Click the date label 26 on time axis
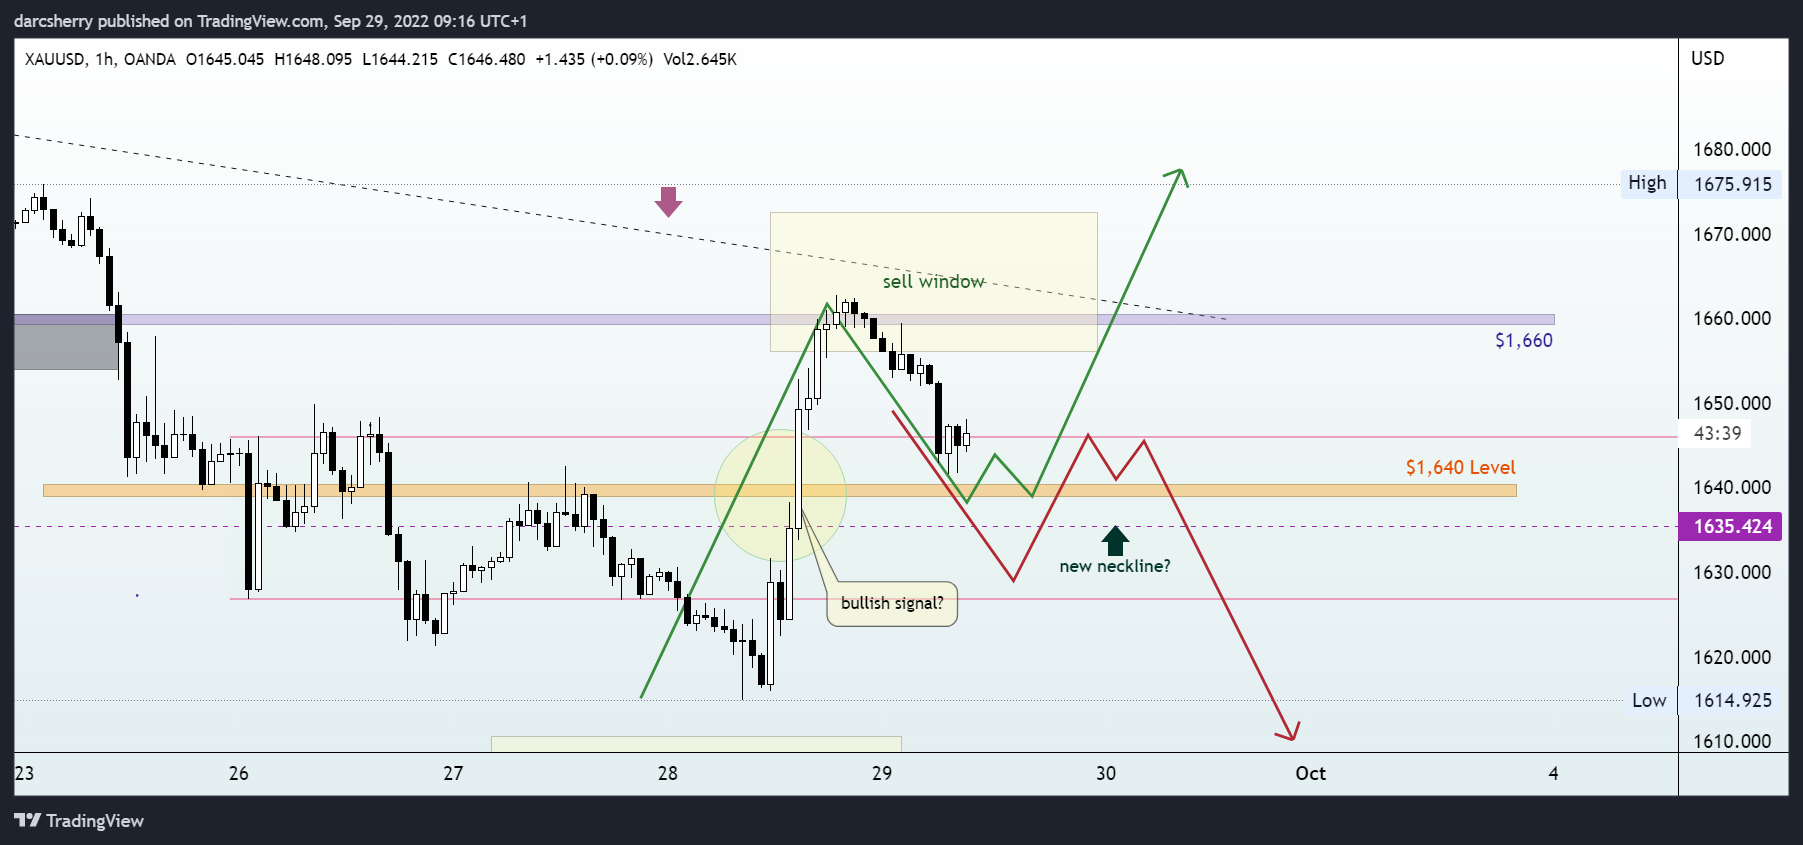The height and width of the screenshot is (845, 1803). tap(238, 773)
